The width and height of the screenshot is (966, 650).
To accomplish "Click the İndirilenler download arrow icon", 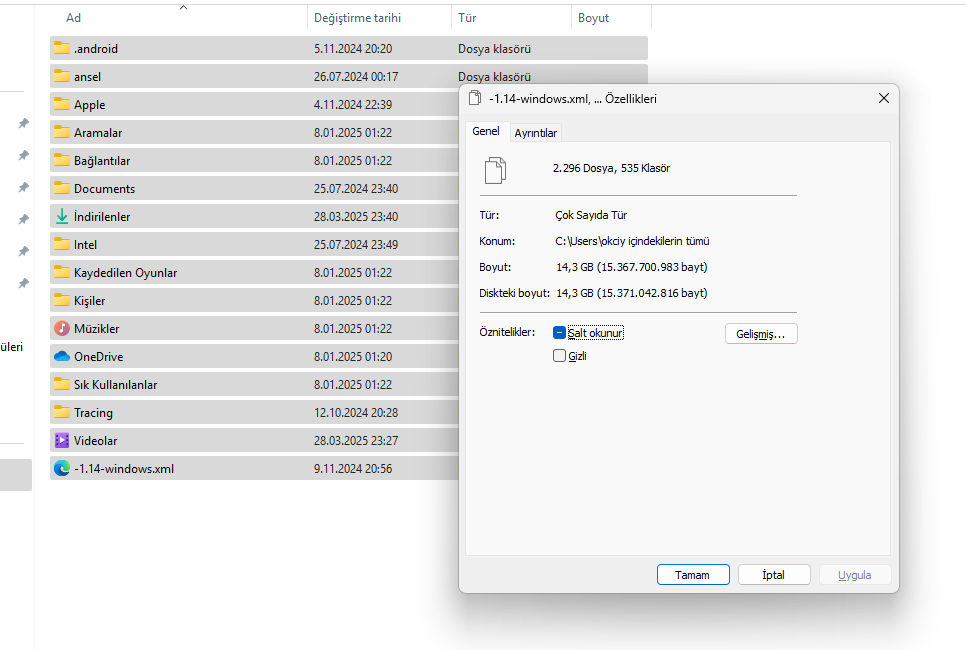I will point(62,216).
